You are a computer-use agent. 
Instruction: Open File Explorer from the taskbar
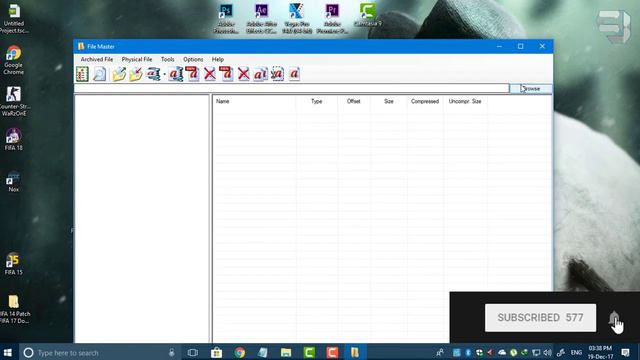pyautogui.click(x=286, y=352)
